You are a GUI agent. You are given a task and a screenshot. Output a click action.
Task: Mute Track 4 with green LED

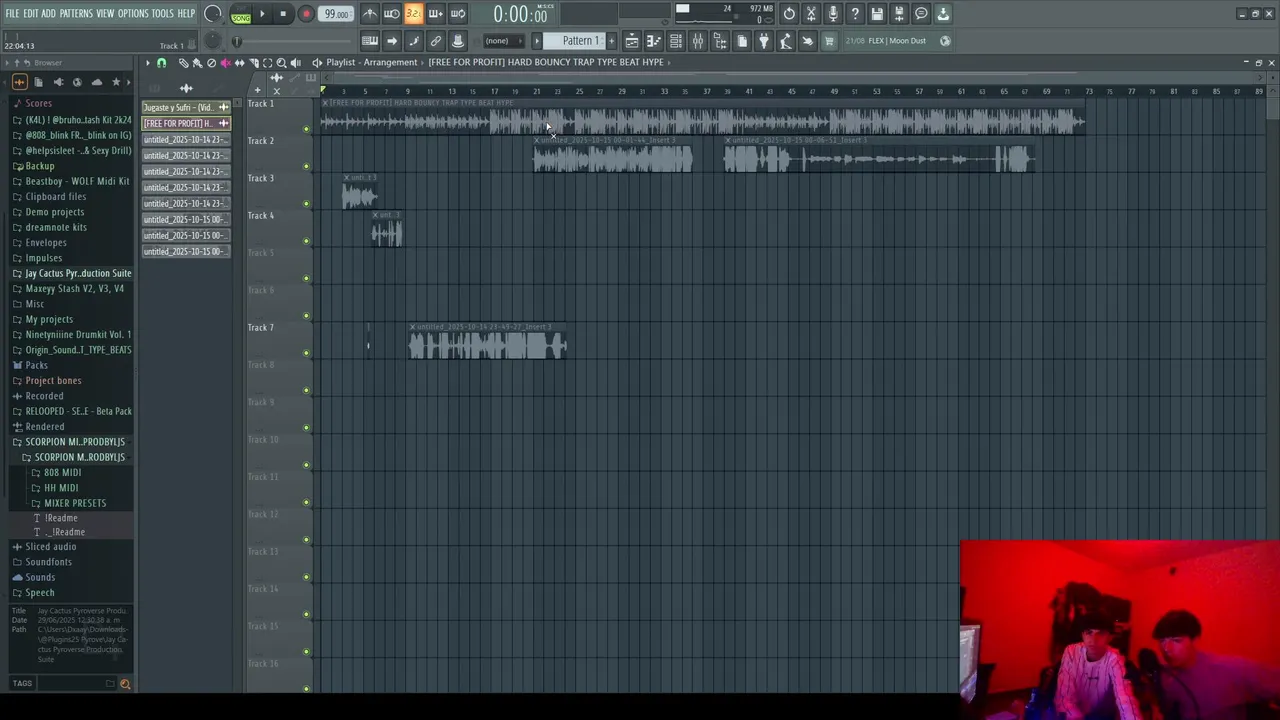pyautogui.click(x=306, y=240)
